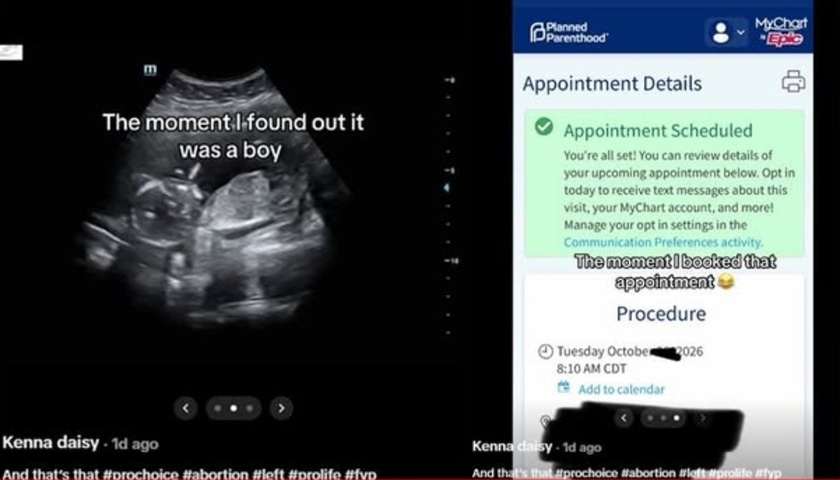Click the clock icon beside Tuesday date

[x=545, y=352]
